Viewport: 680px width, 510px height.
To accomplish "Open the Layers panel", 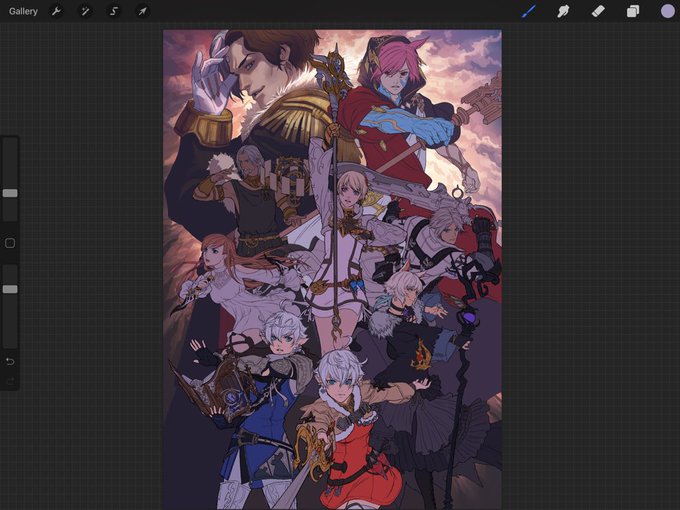I will tap(633, 11).
